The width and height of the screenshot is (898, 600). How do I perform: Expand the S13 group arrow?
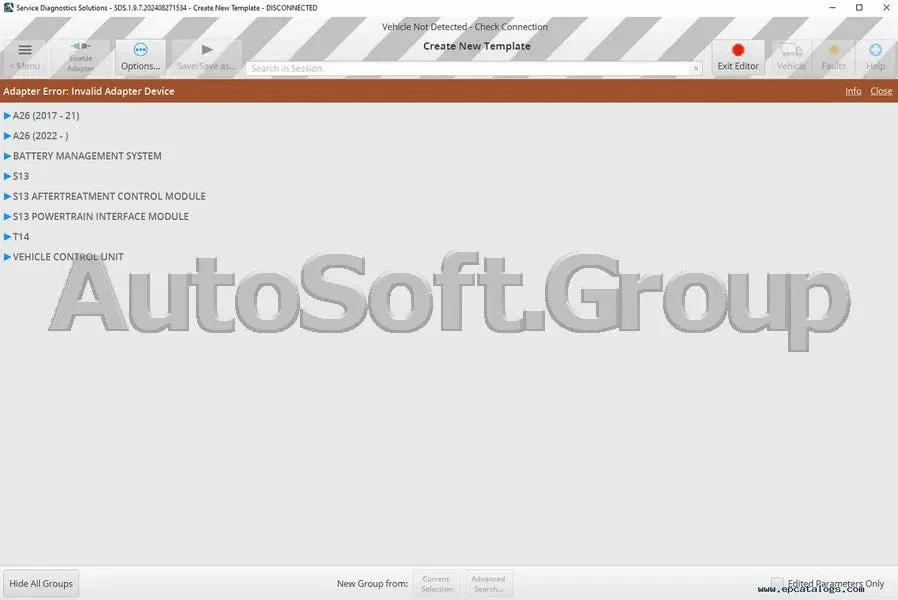pos(7,176)
